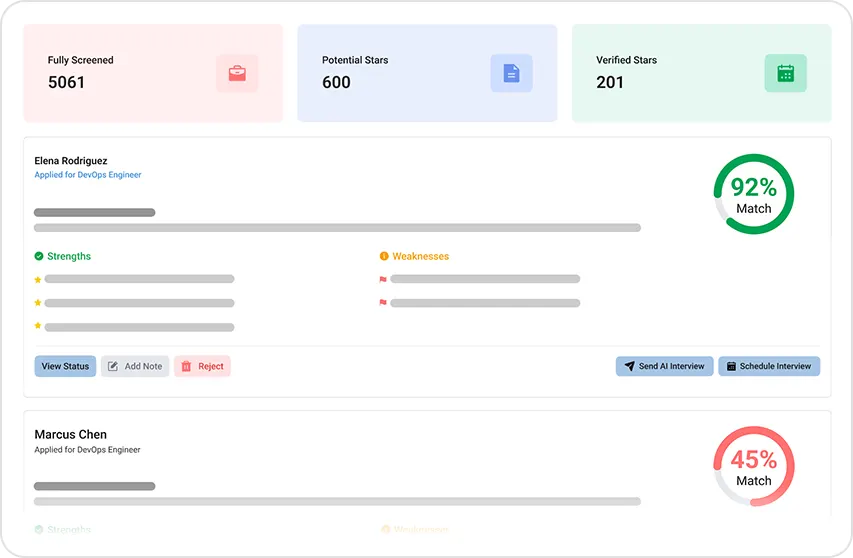Open View Status for Elena Rodriguez
This screenshot has height=558, width=853.
[65, 366]
